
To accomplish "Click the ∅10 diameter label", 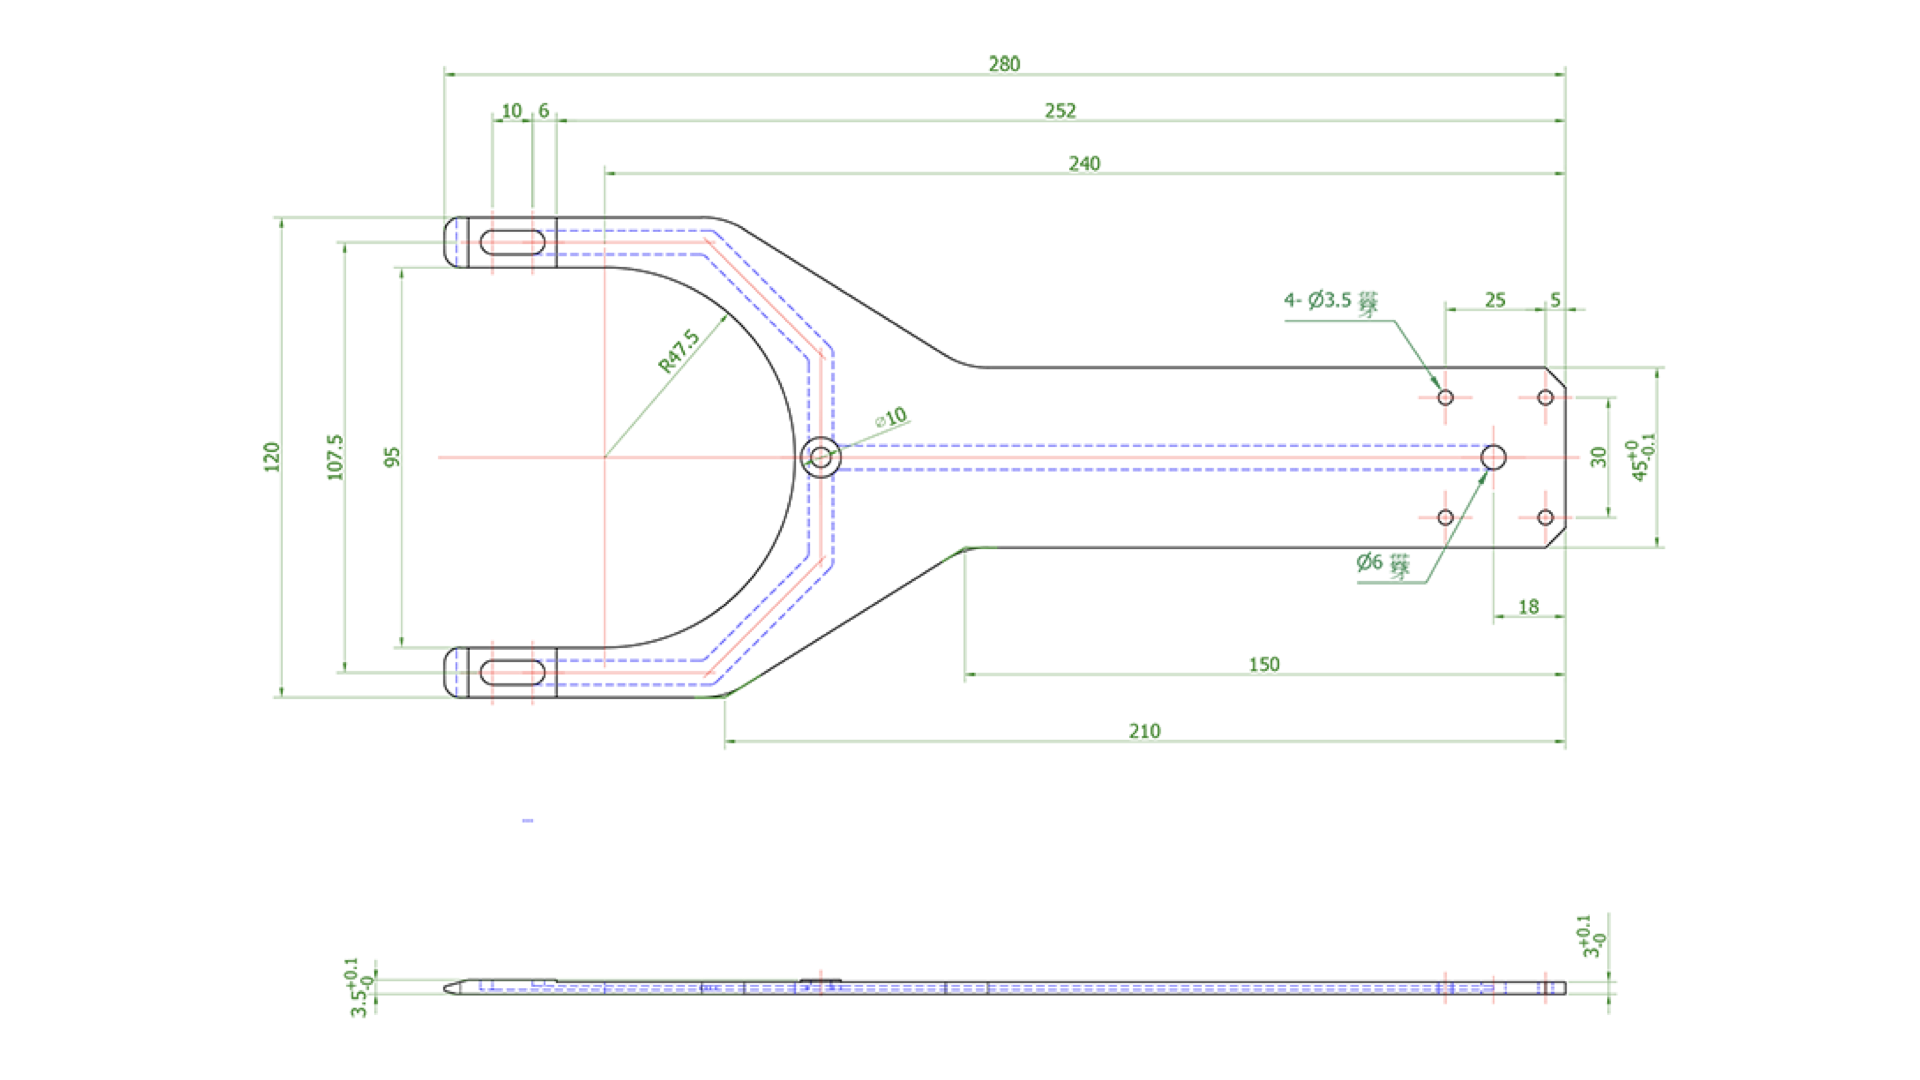I will coord(890,417).
